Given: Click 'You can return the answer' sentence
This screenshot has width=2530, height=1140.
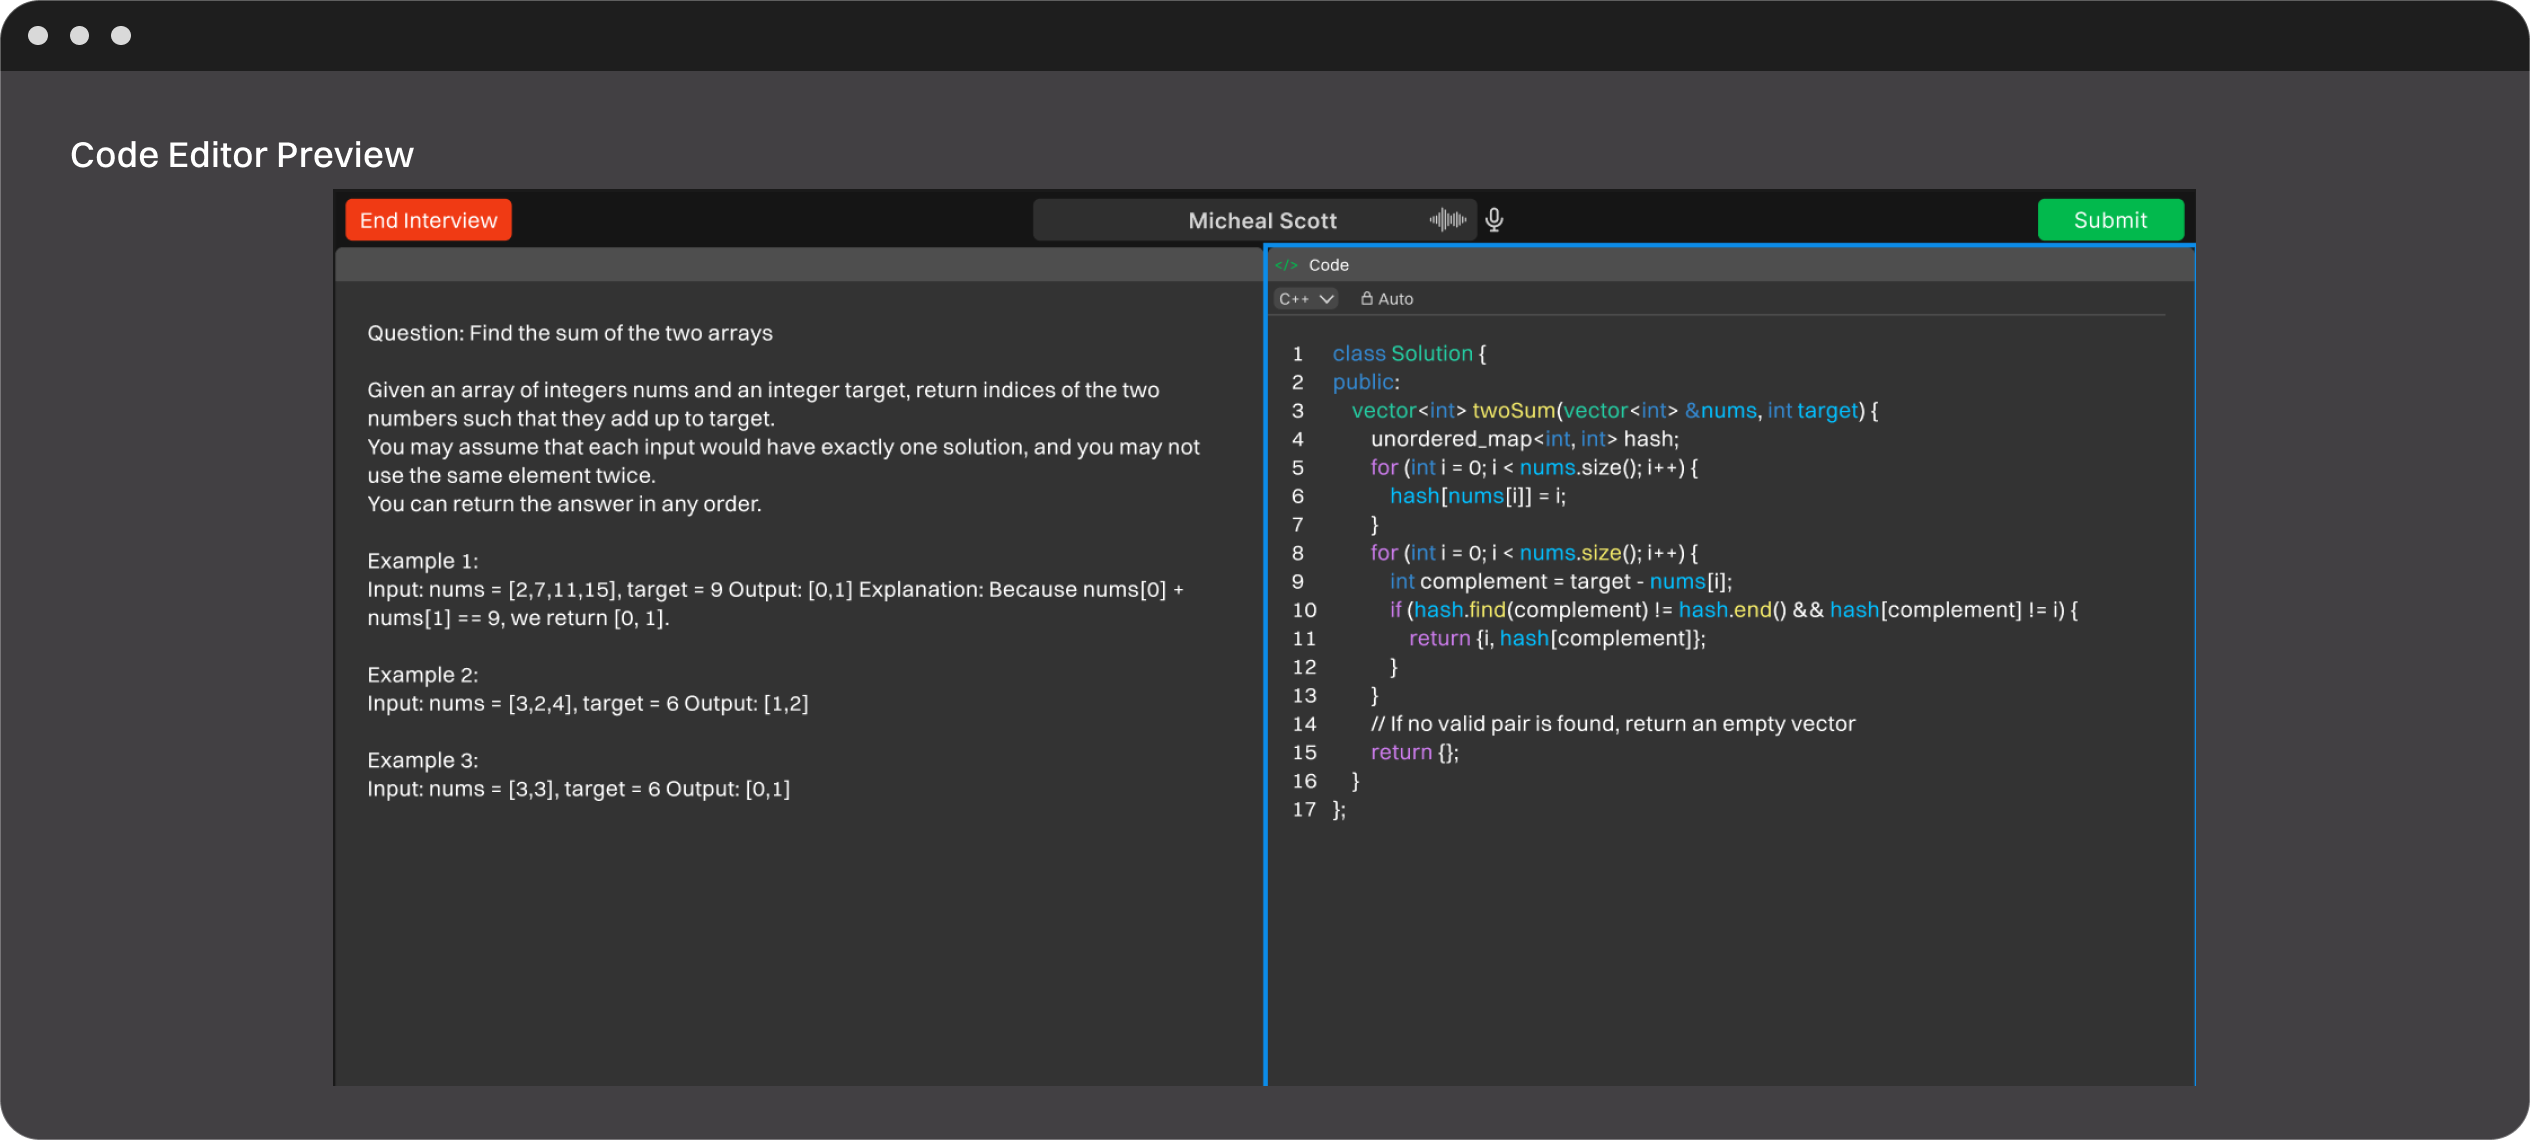Looking at the screenshot, I should [564, 504].
